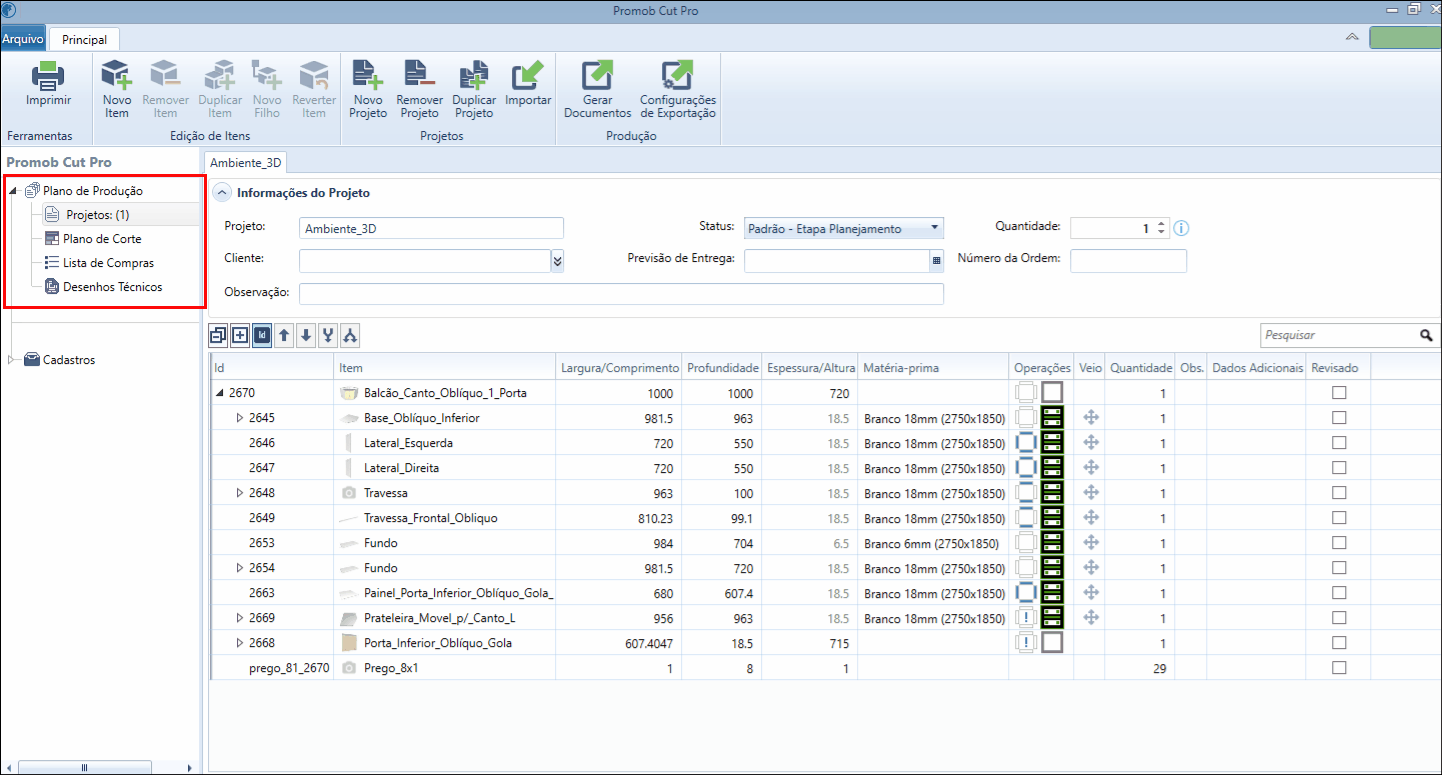The image size is (1442, 775).
Task: Toggle the Id view button in the table toolbar
Action: point(262,336)
